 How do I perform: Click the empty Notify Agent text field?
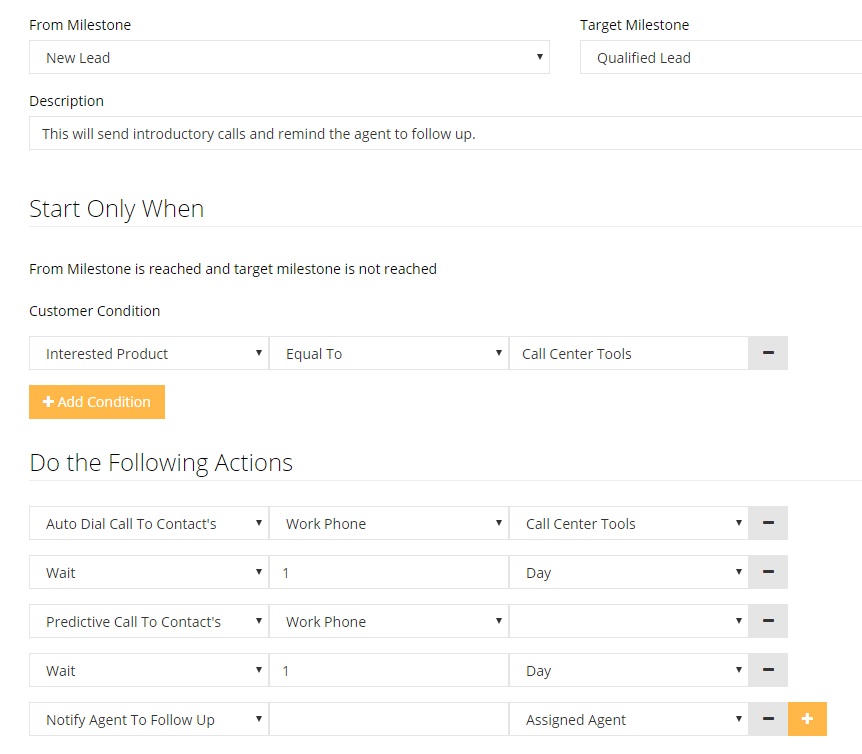(389, 719)
